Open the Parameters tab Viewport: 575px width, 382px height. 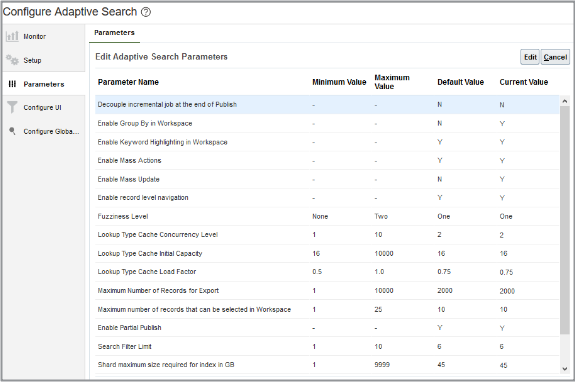[114, 33]
